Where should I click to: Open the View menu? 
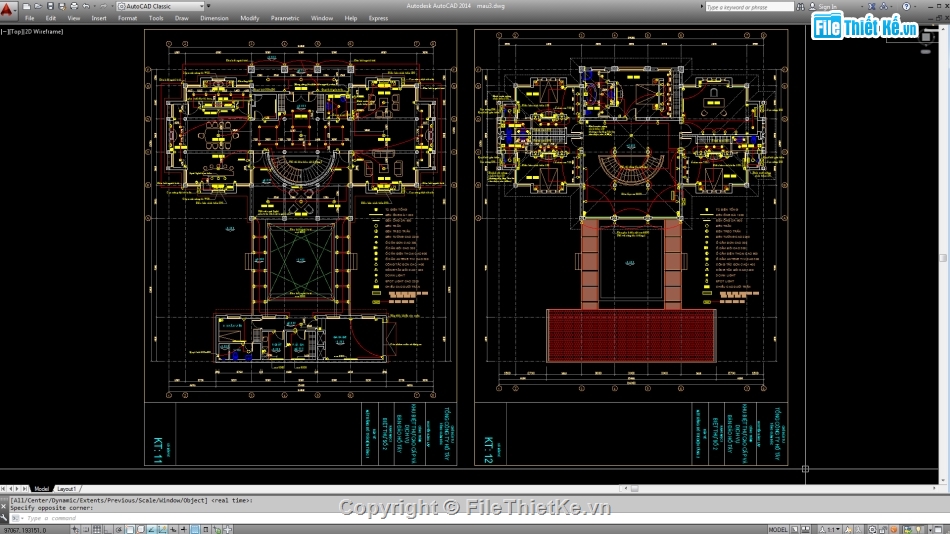click(x=73, y=18)
